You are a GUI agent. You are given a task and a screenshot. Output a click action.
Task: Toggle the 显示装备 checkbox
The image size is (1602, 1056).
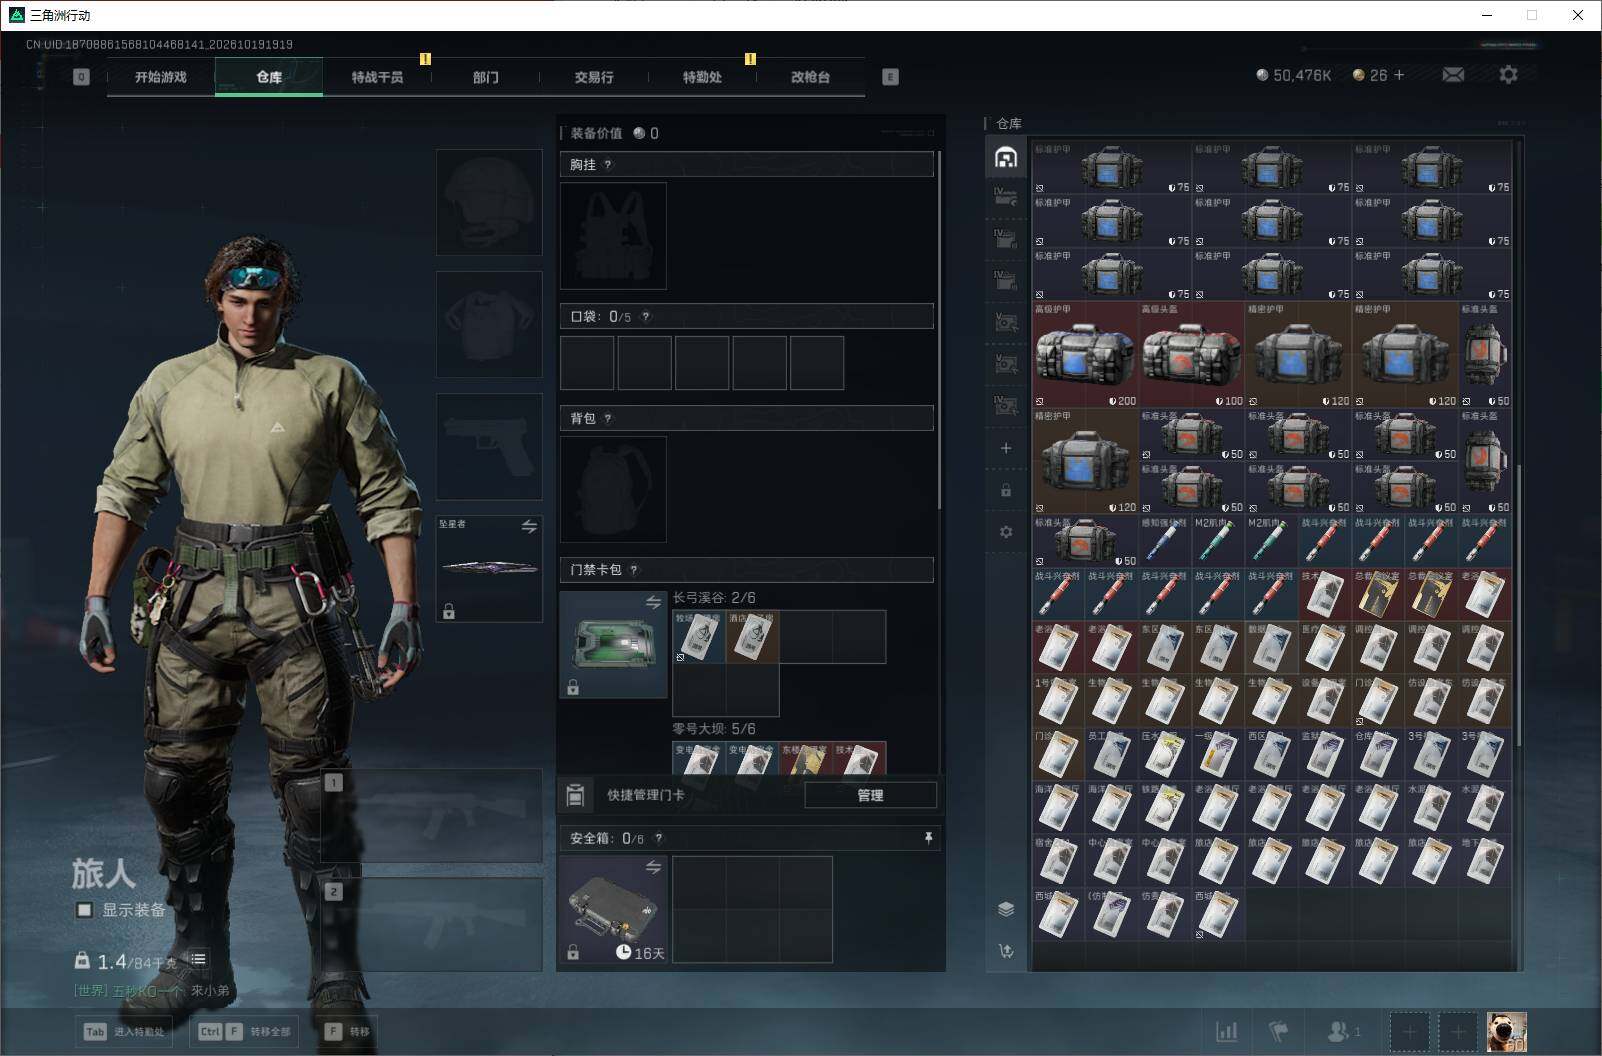(85, 910)
